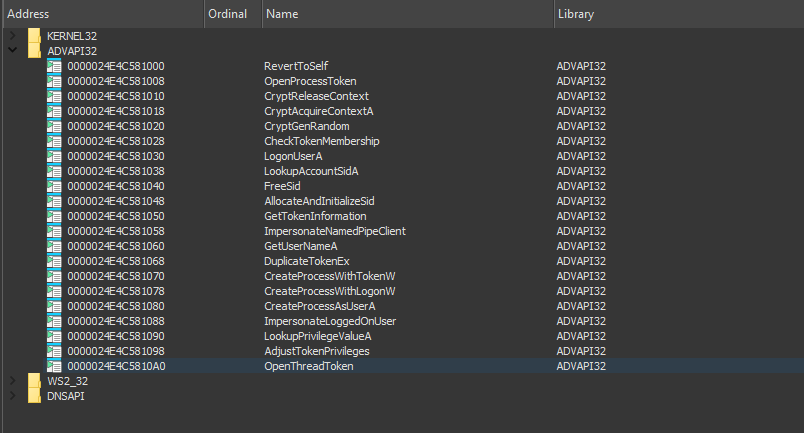Click the import icon at address 0000024E4C581008
The height and width of the screenshot is (433, 804).
[x=54, y=81]
